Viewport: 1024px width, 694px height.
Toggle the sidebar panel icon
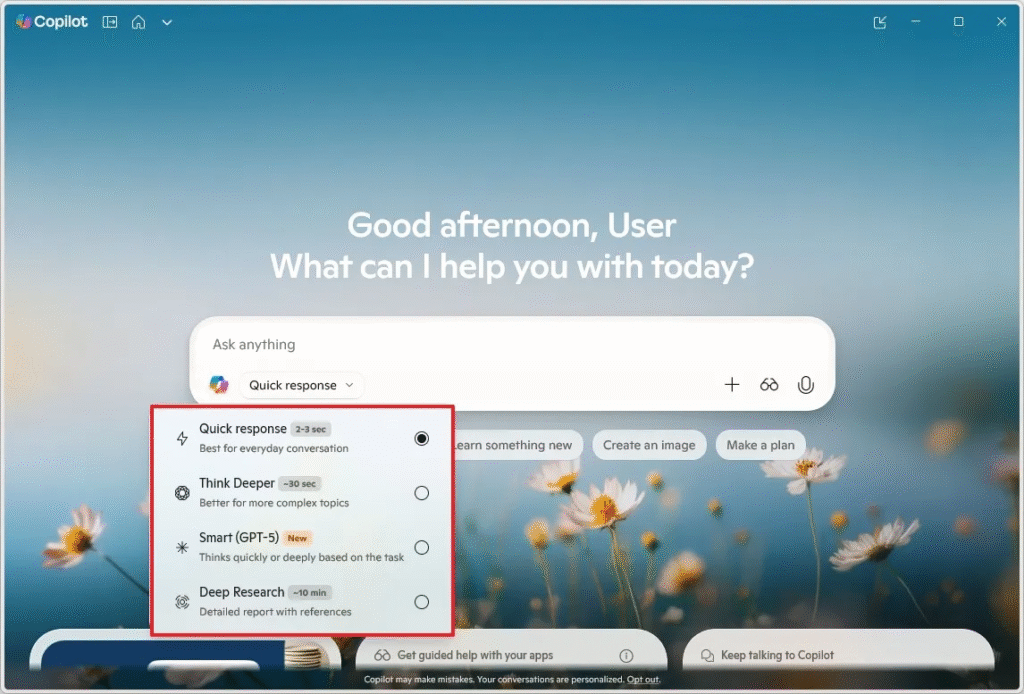[x=110, y=22]
